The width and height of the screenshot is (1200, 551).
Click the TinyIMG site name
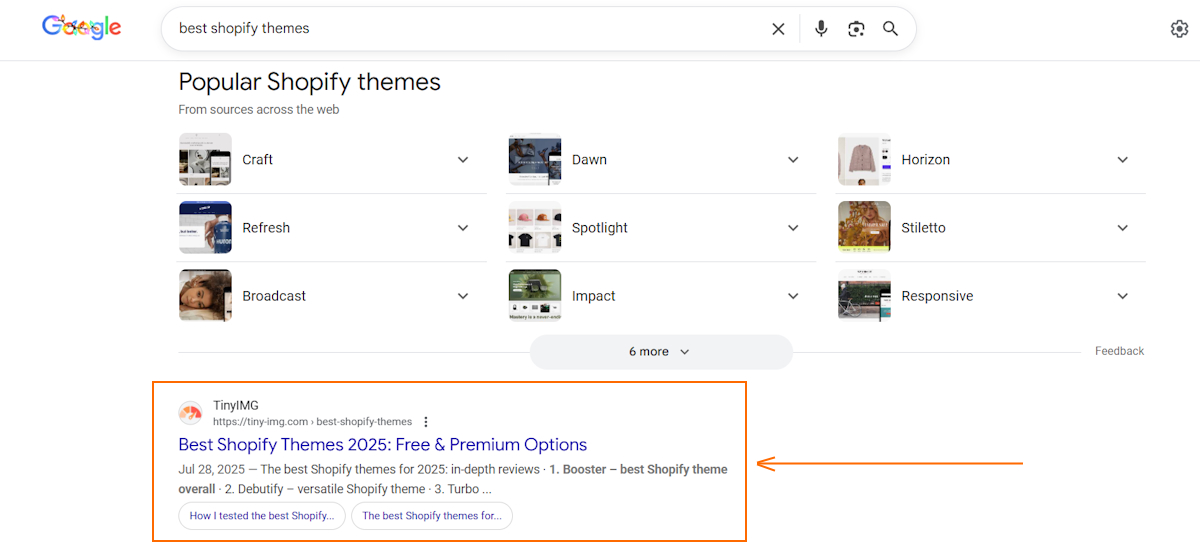click(236, 406)
